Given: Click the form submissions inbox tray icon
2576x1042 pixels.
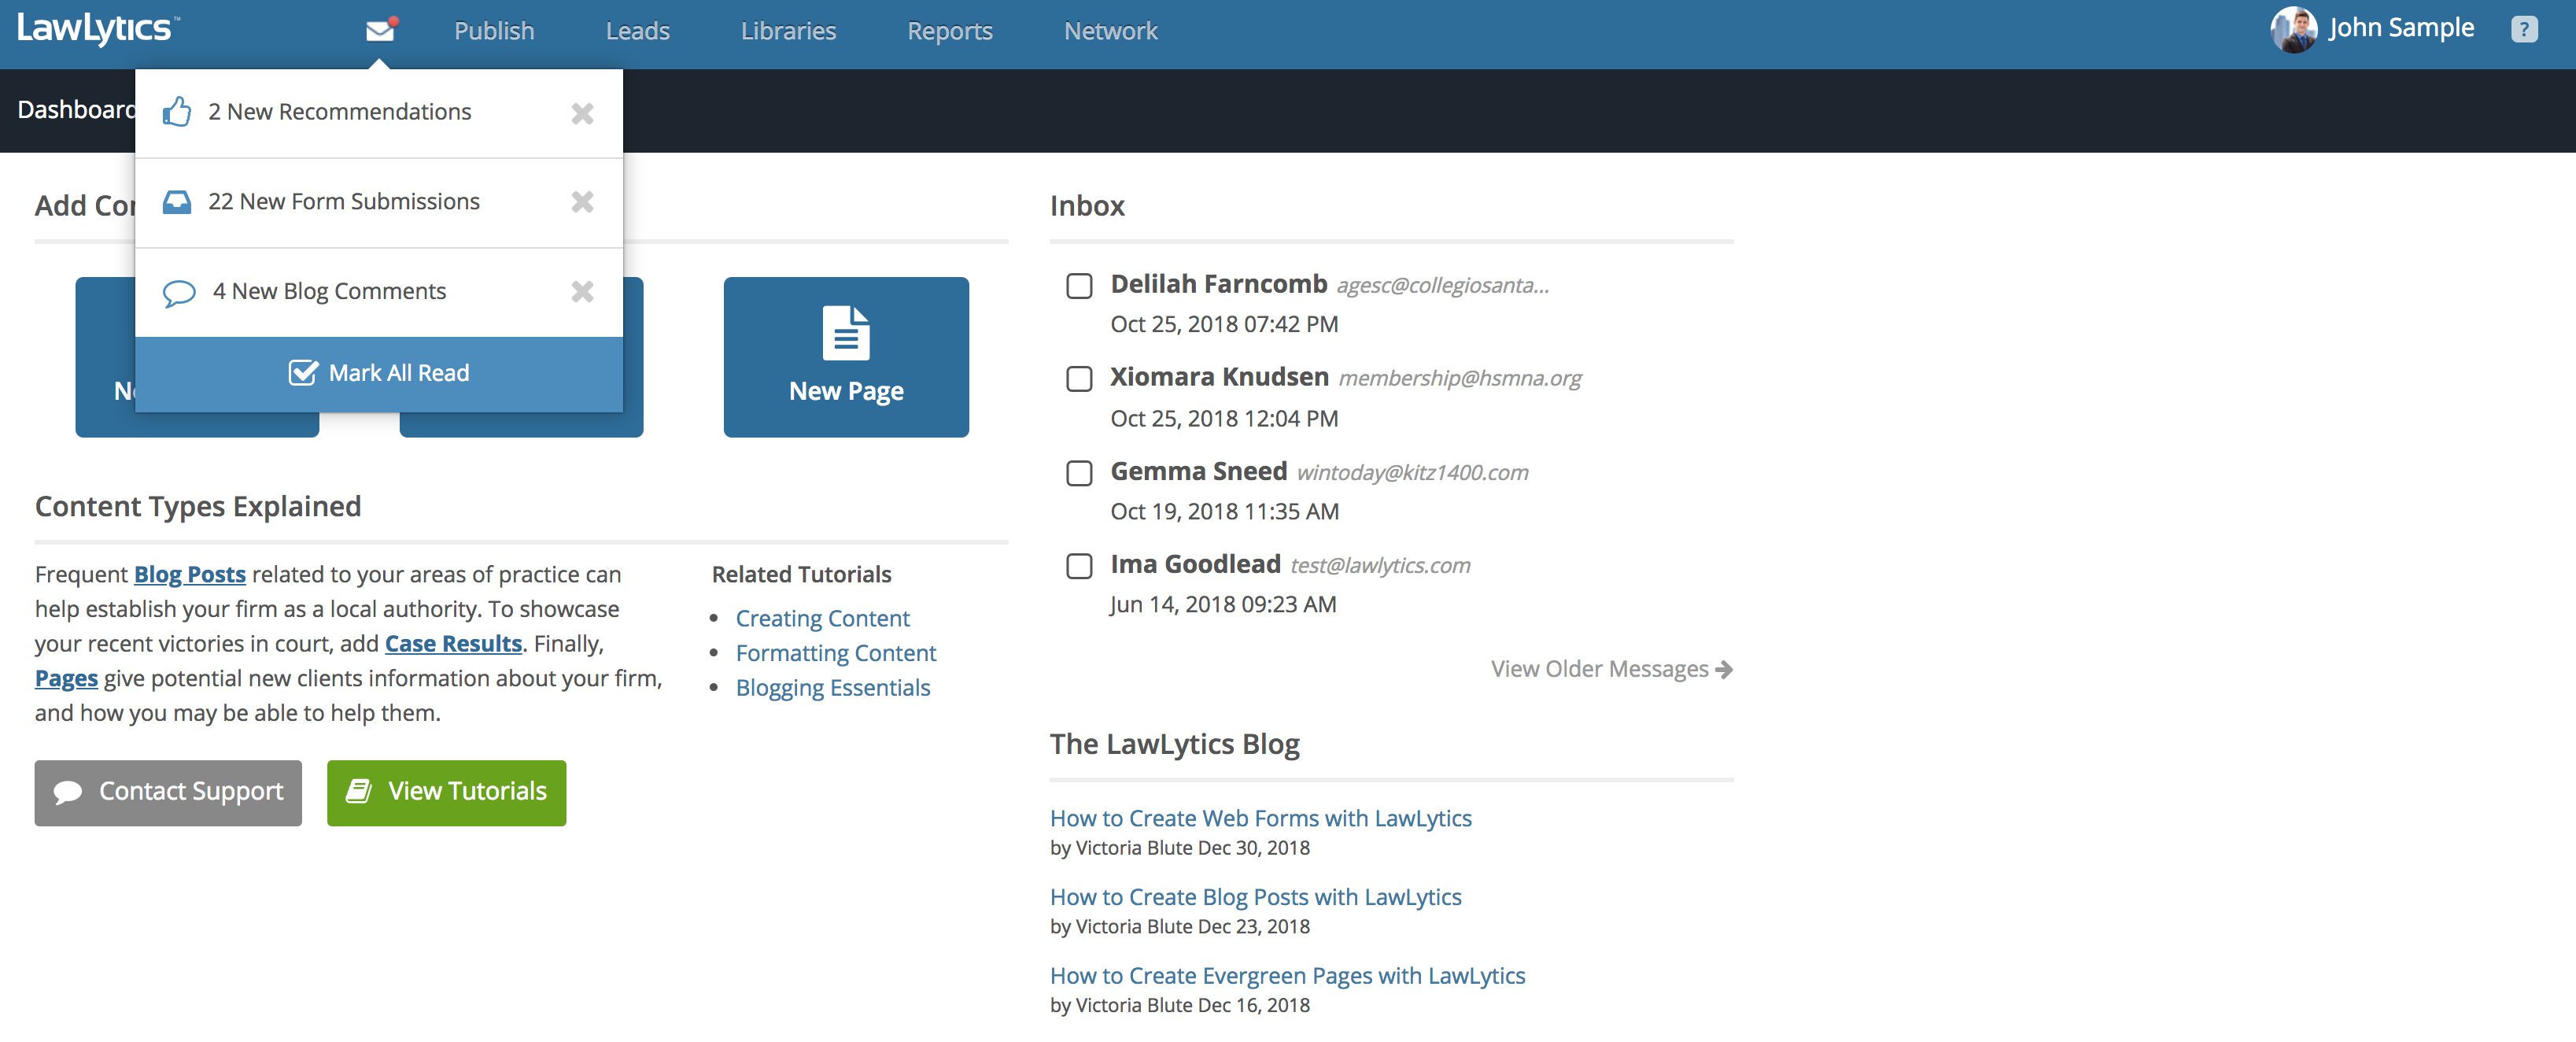Looking at the screenshot, I should (177, 202).
